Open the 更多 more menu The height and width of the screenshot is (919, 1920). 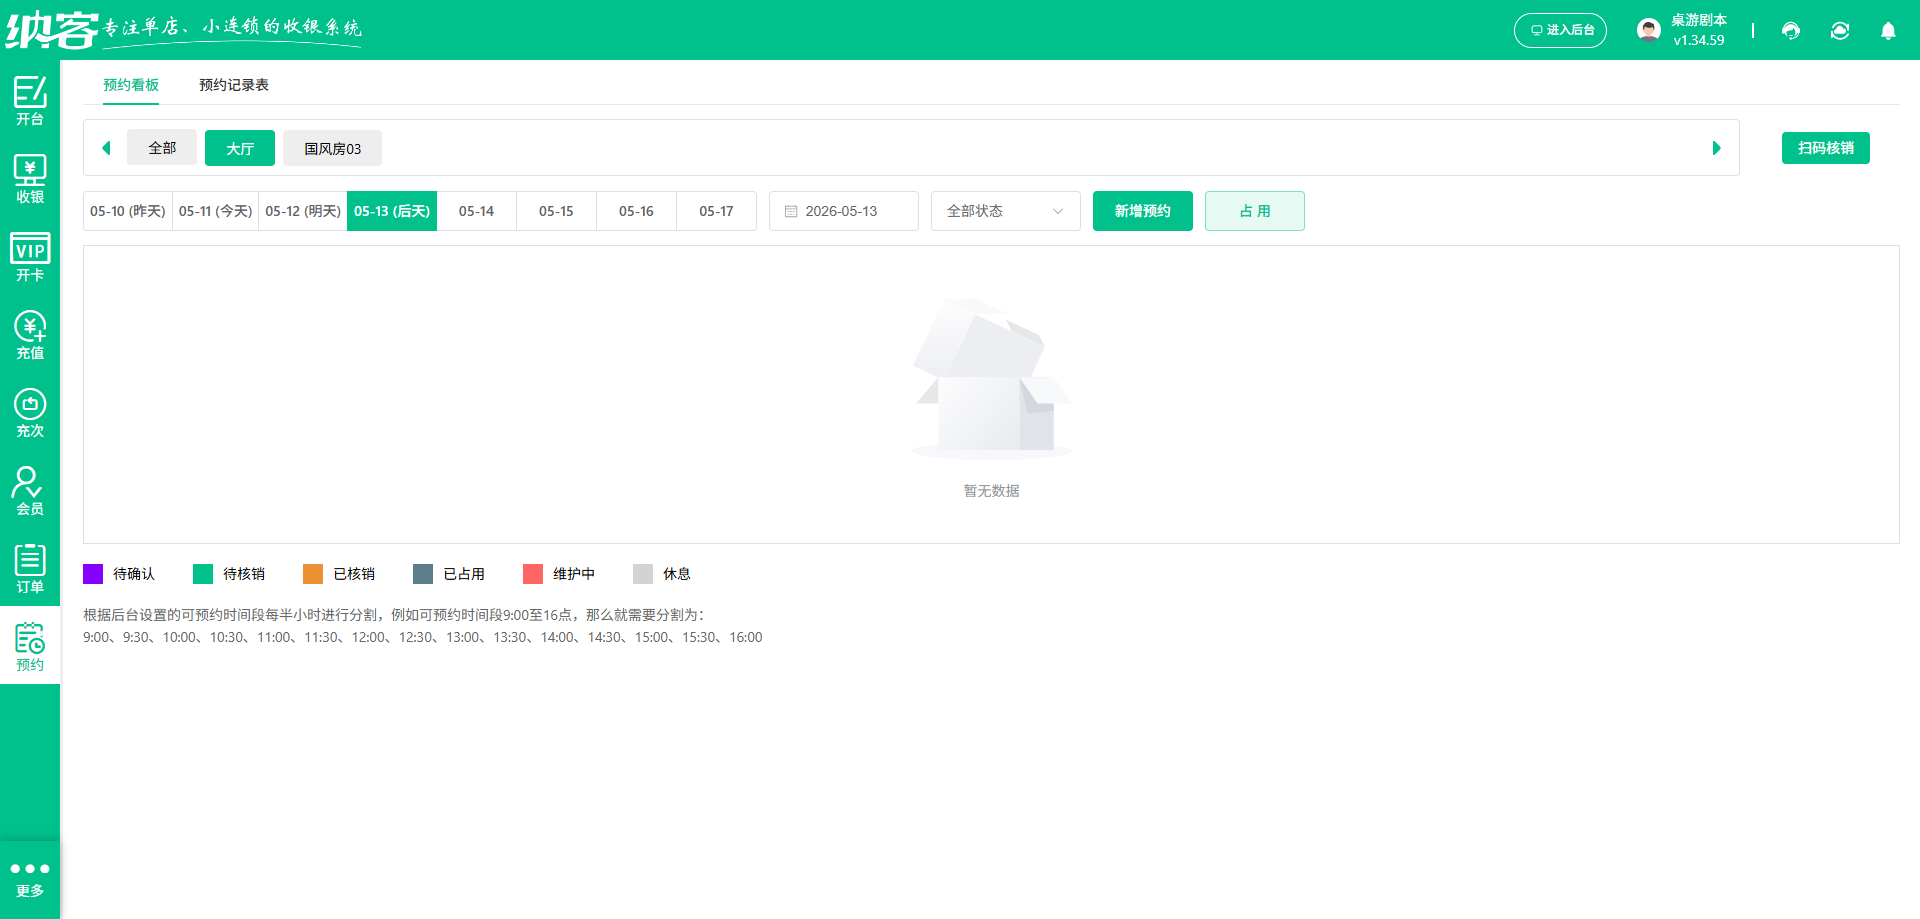(x=30, y=879)
